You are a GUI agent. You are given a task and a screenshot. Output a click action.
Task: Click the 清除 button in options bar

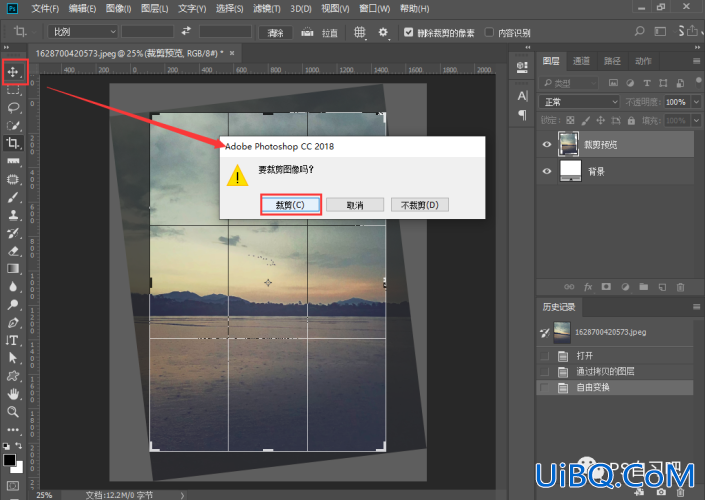275,32
